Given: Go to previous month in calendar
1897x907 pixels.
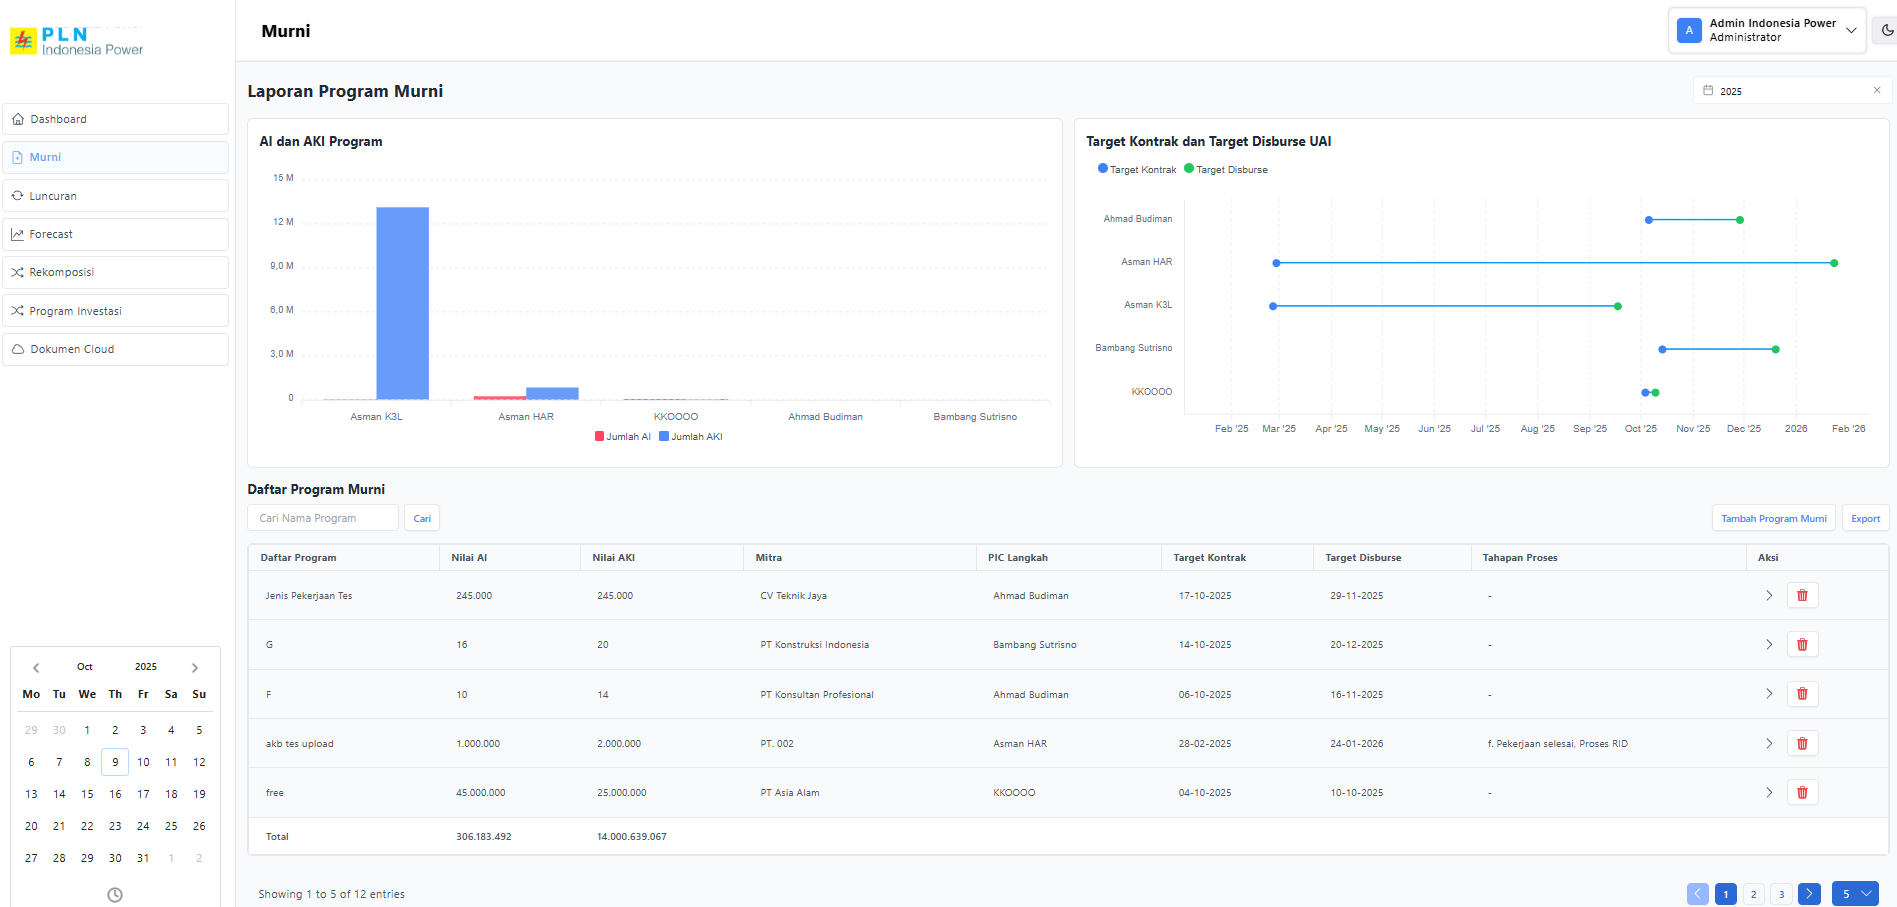Looking at the screenshot, I should [x=36, y=668].
